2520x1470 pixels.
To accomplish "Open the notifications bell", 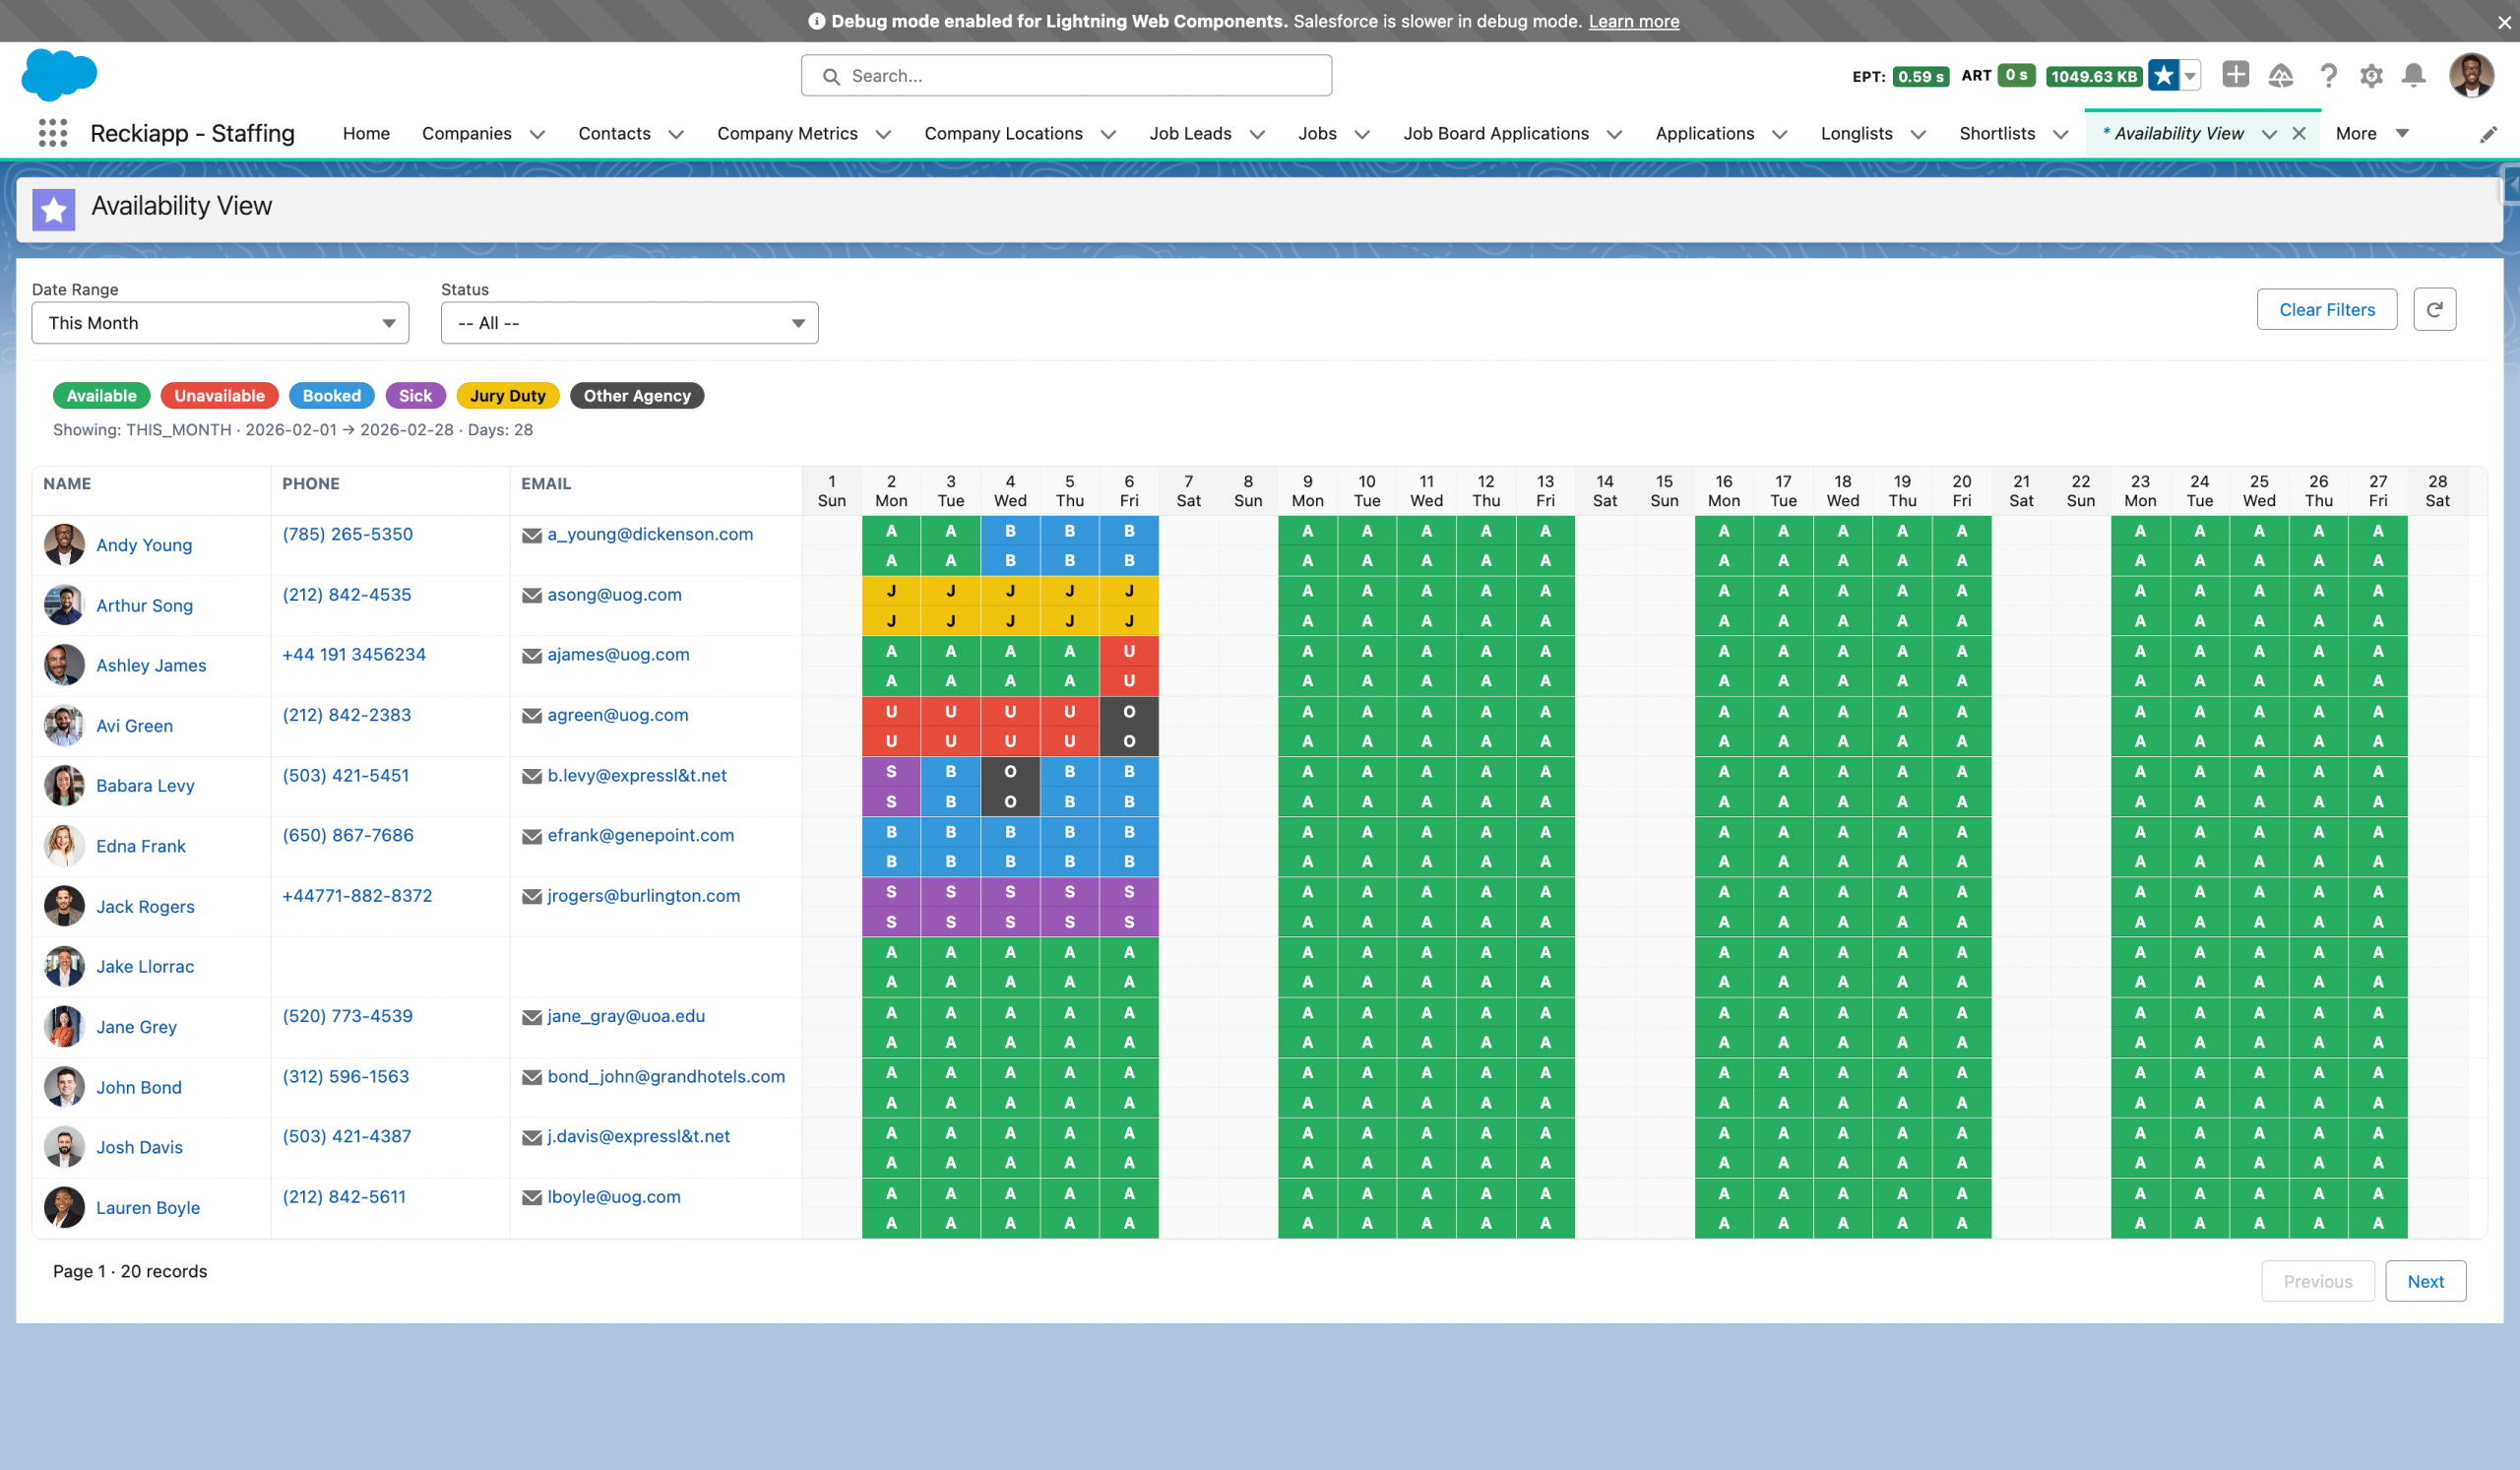I will [2413, 76].
